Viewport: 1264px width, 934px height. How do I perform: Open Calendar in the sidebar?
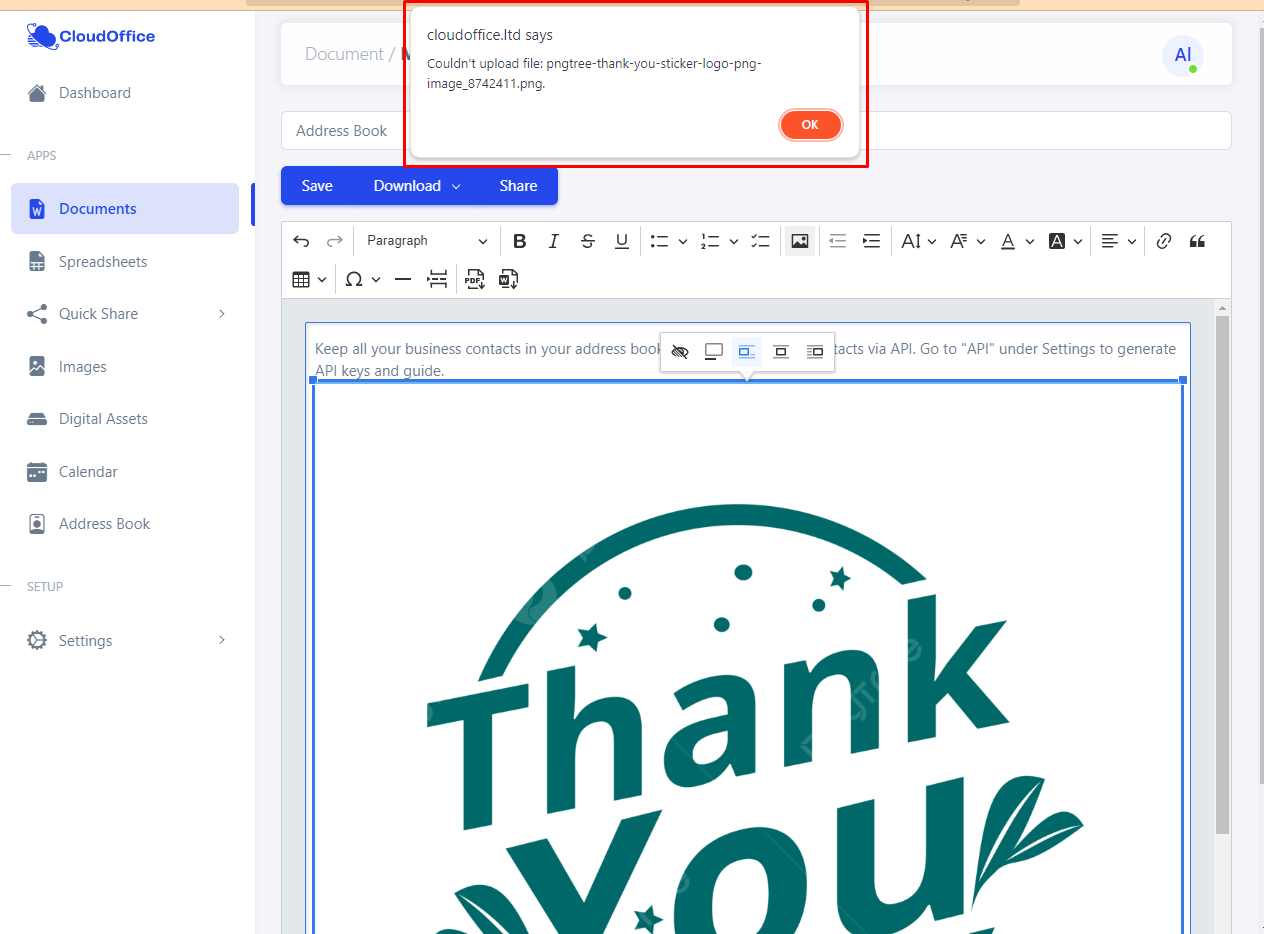(88, 472)
